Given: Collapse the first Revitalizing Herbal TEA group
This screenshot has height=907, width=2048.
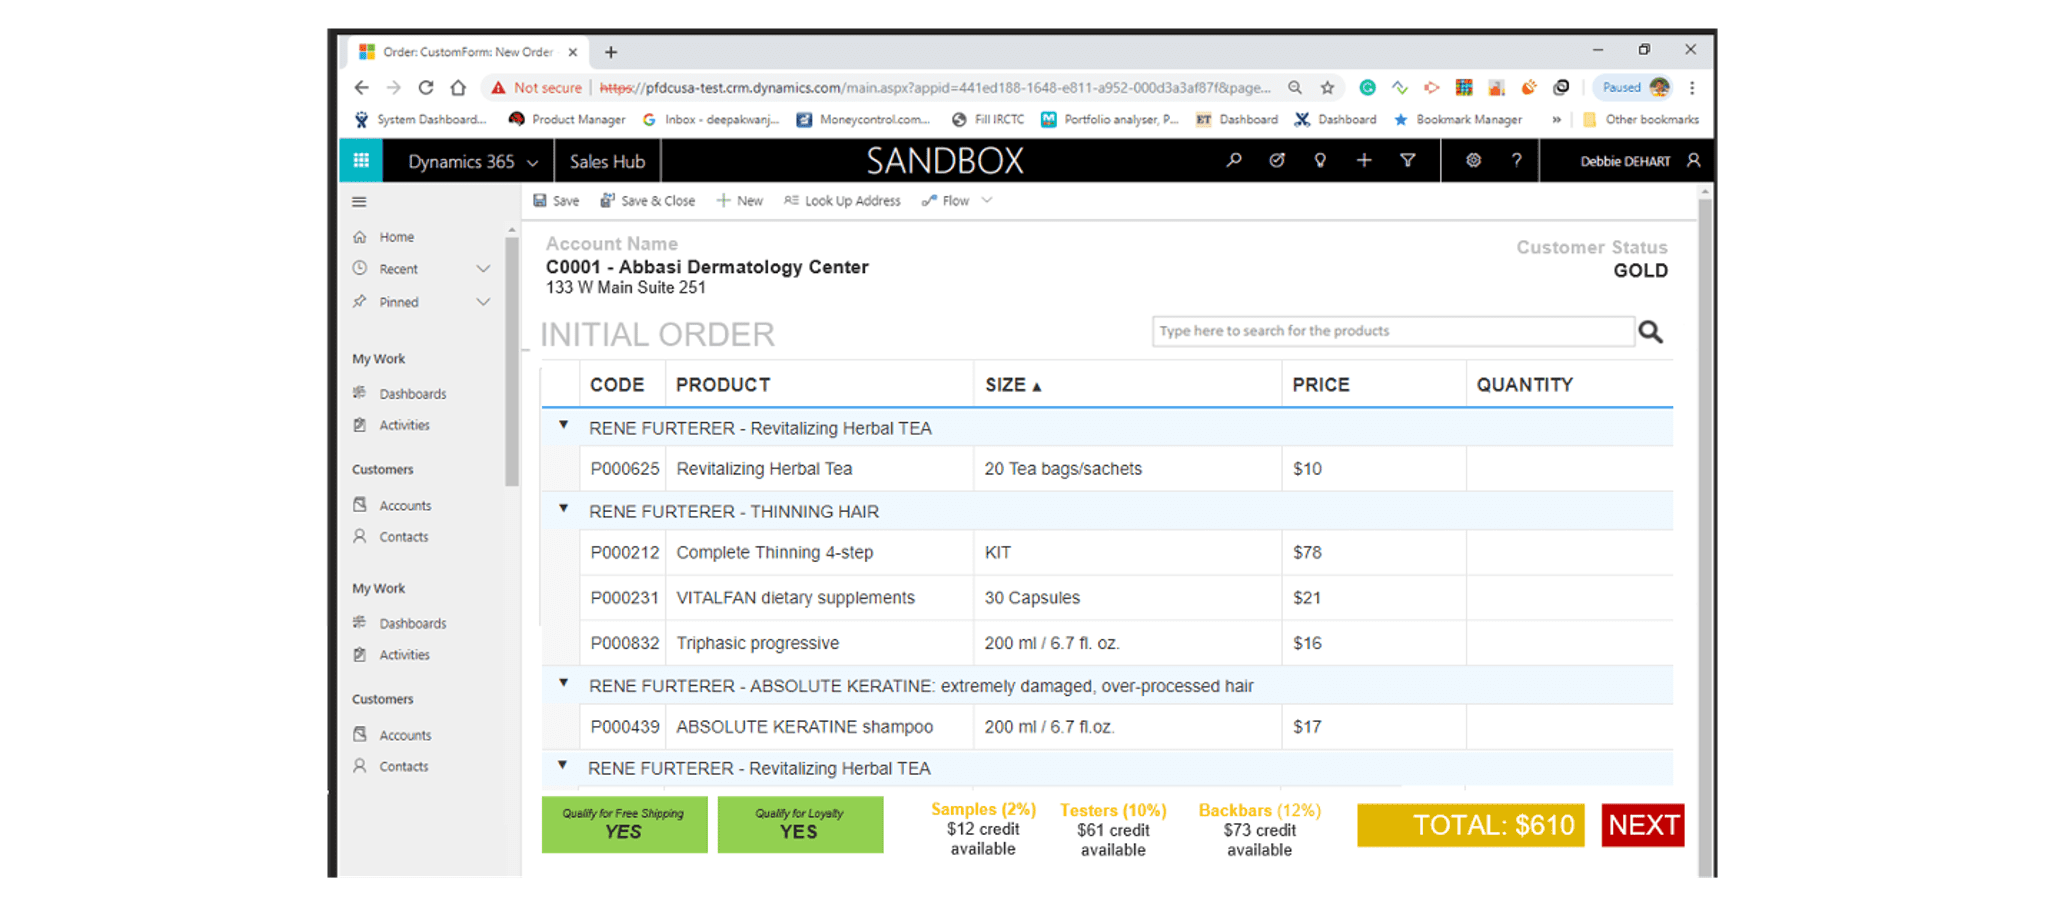Looking at the screenshot, I should click(x=563, y=426).
